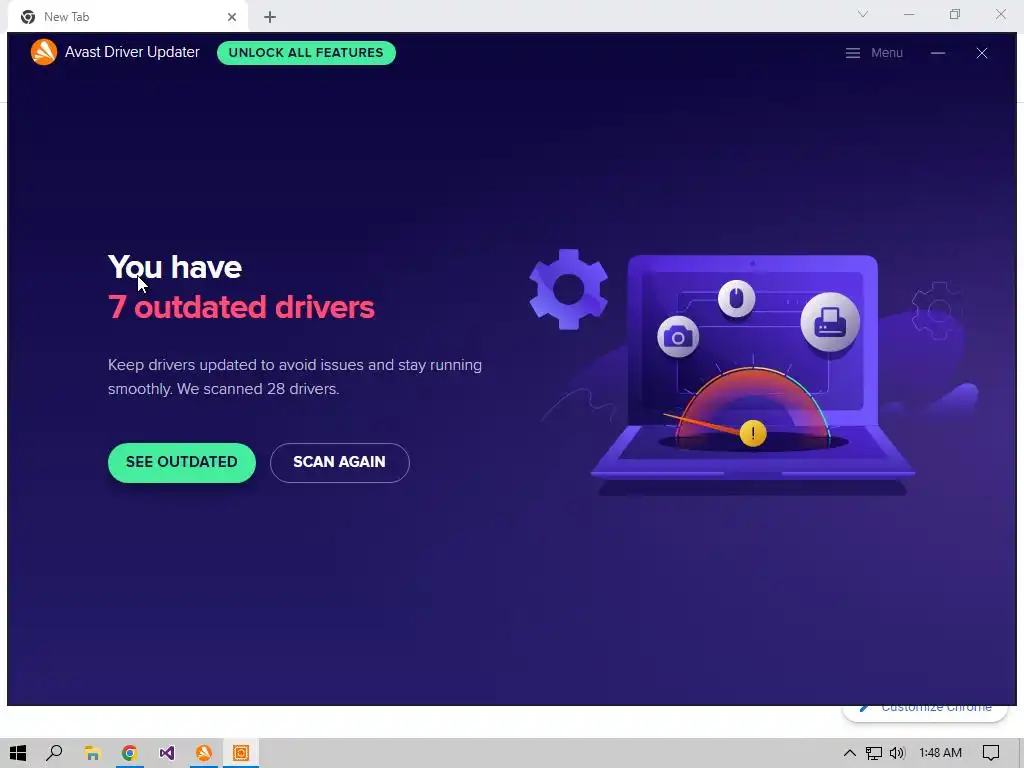Click SEE OUTDATED button
Screen dimensions: 1024x768
[182, 462]
